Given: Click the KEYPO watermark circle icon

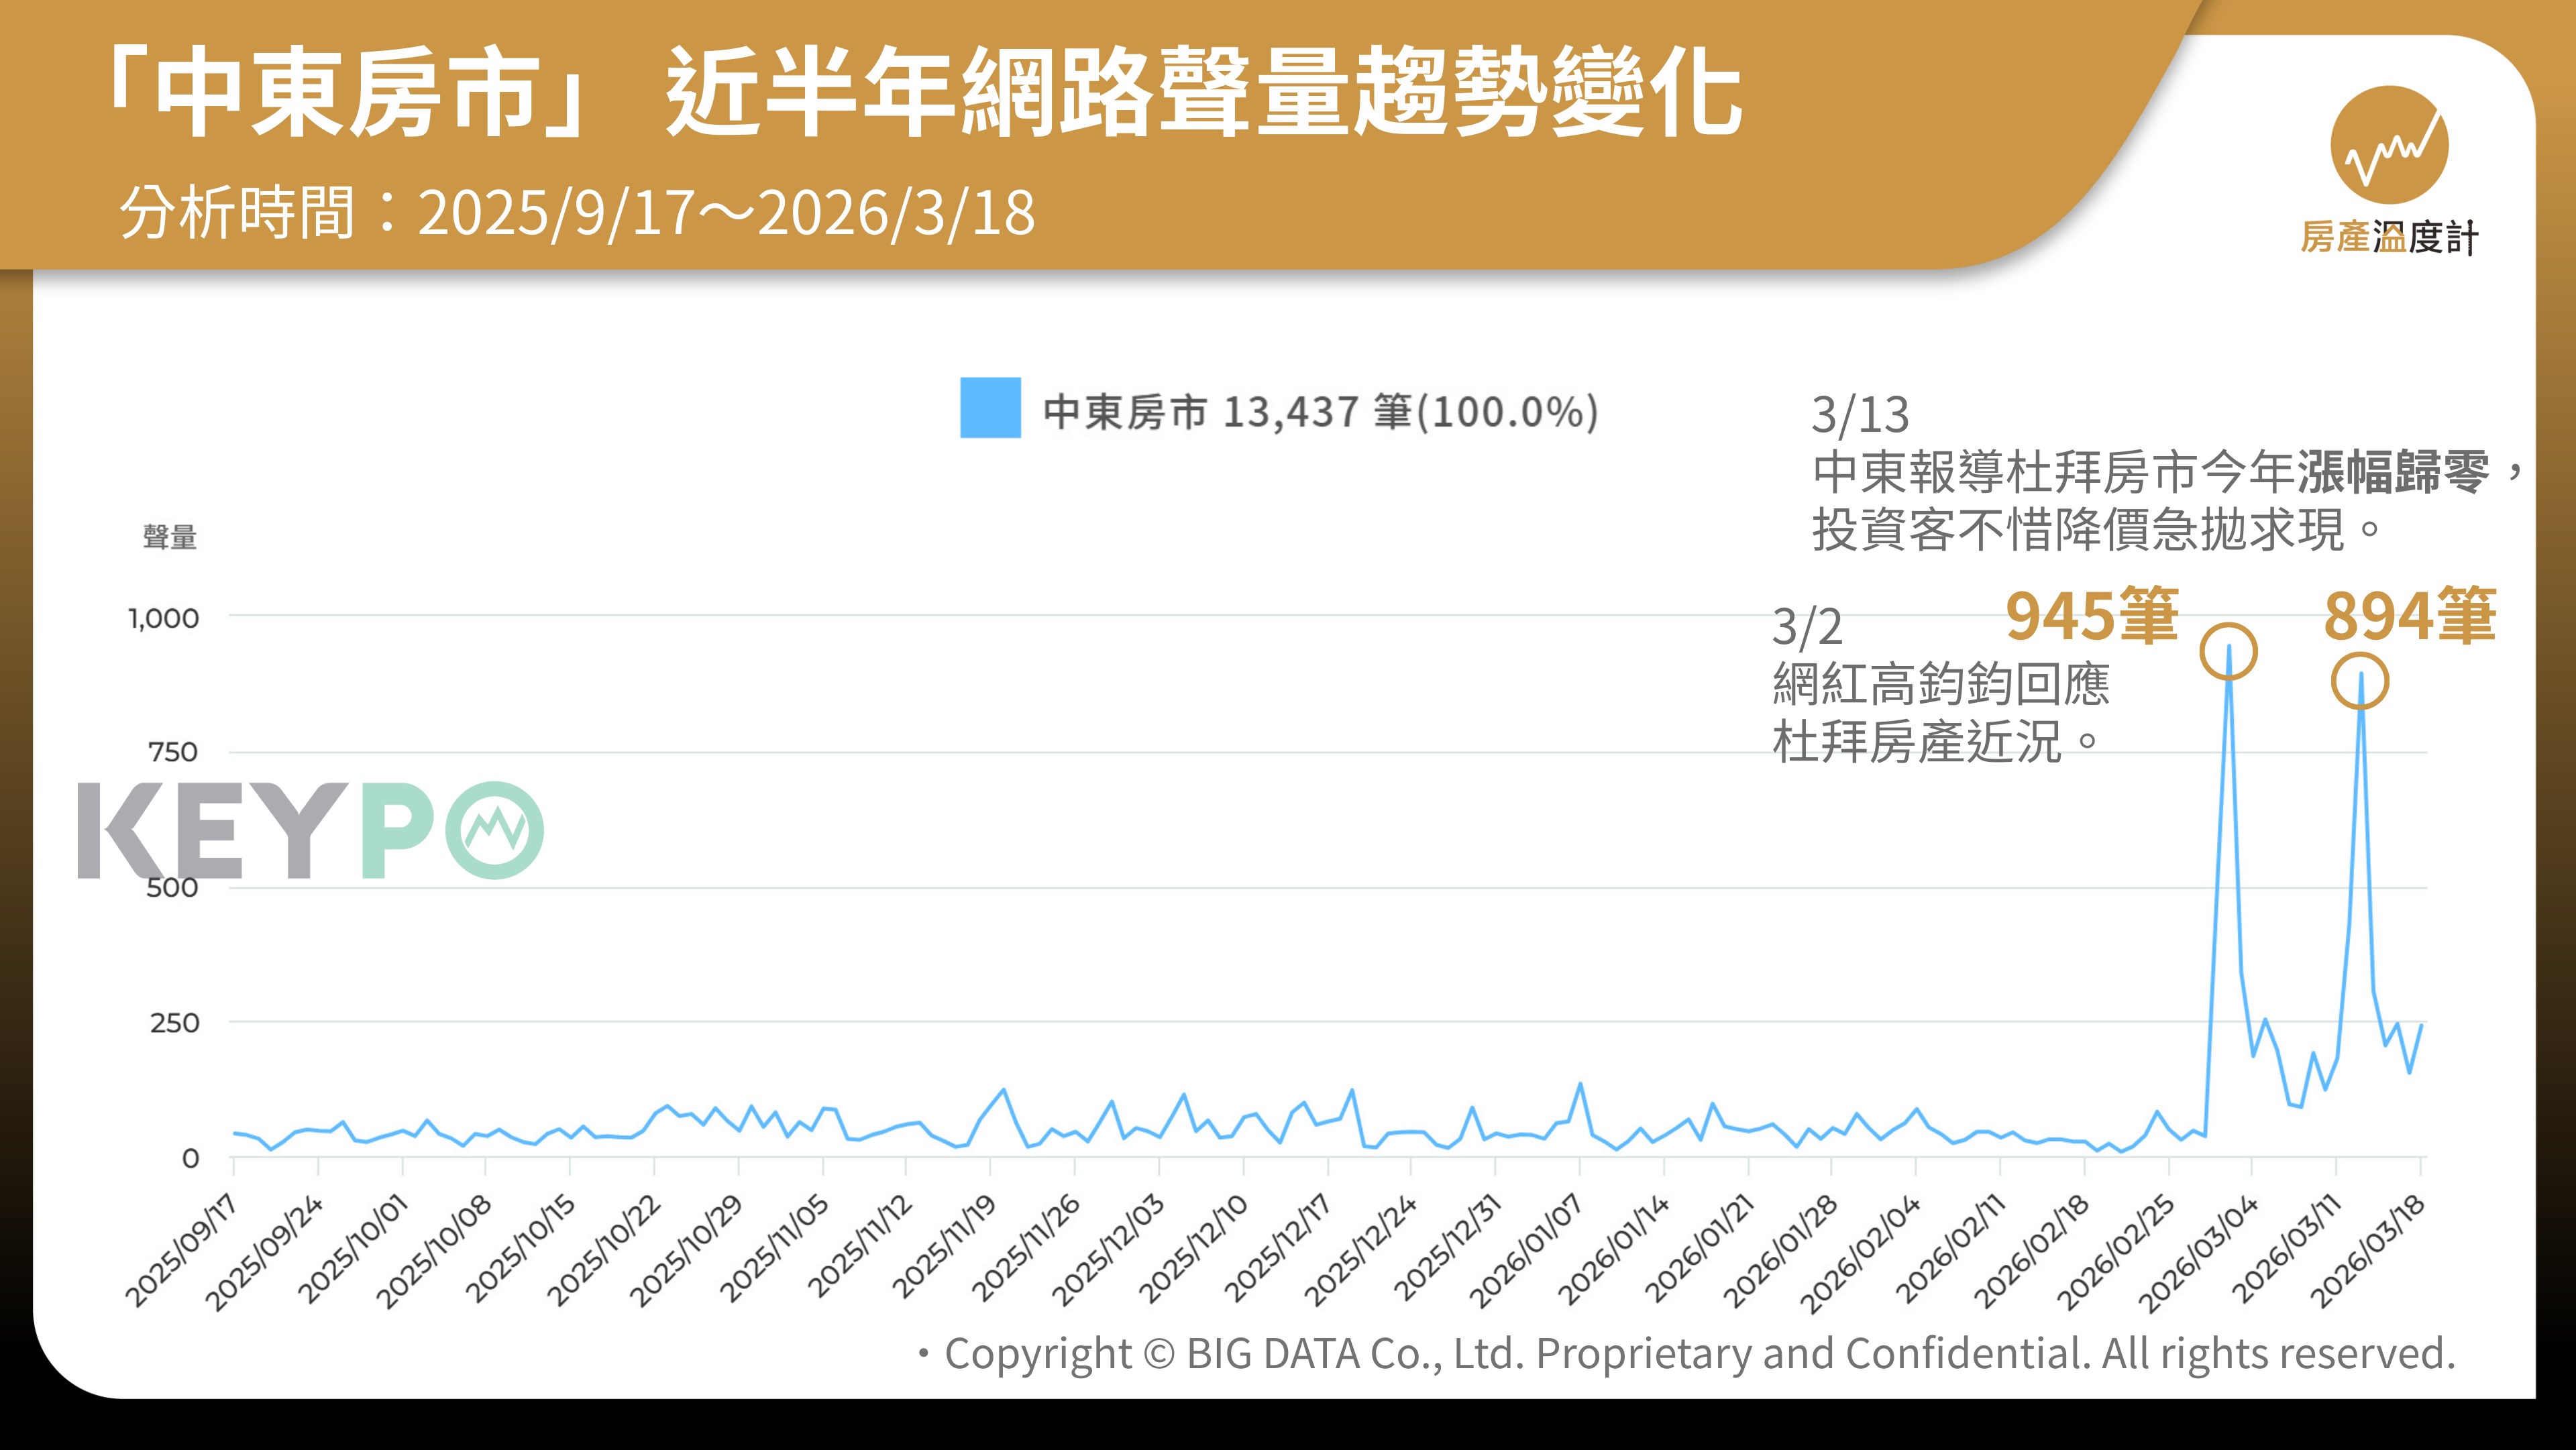Looking at the screenshot, I should 494,830.
